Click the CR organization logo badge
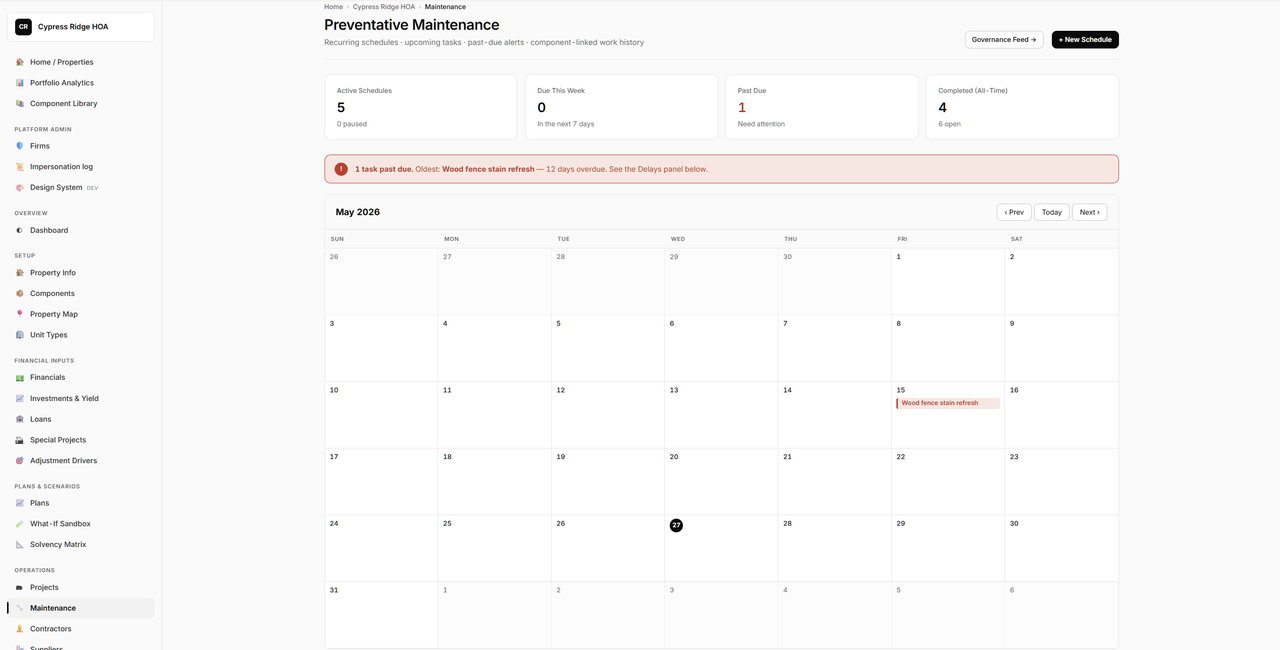The image size is (1280, 650). point(23,27)
